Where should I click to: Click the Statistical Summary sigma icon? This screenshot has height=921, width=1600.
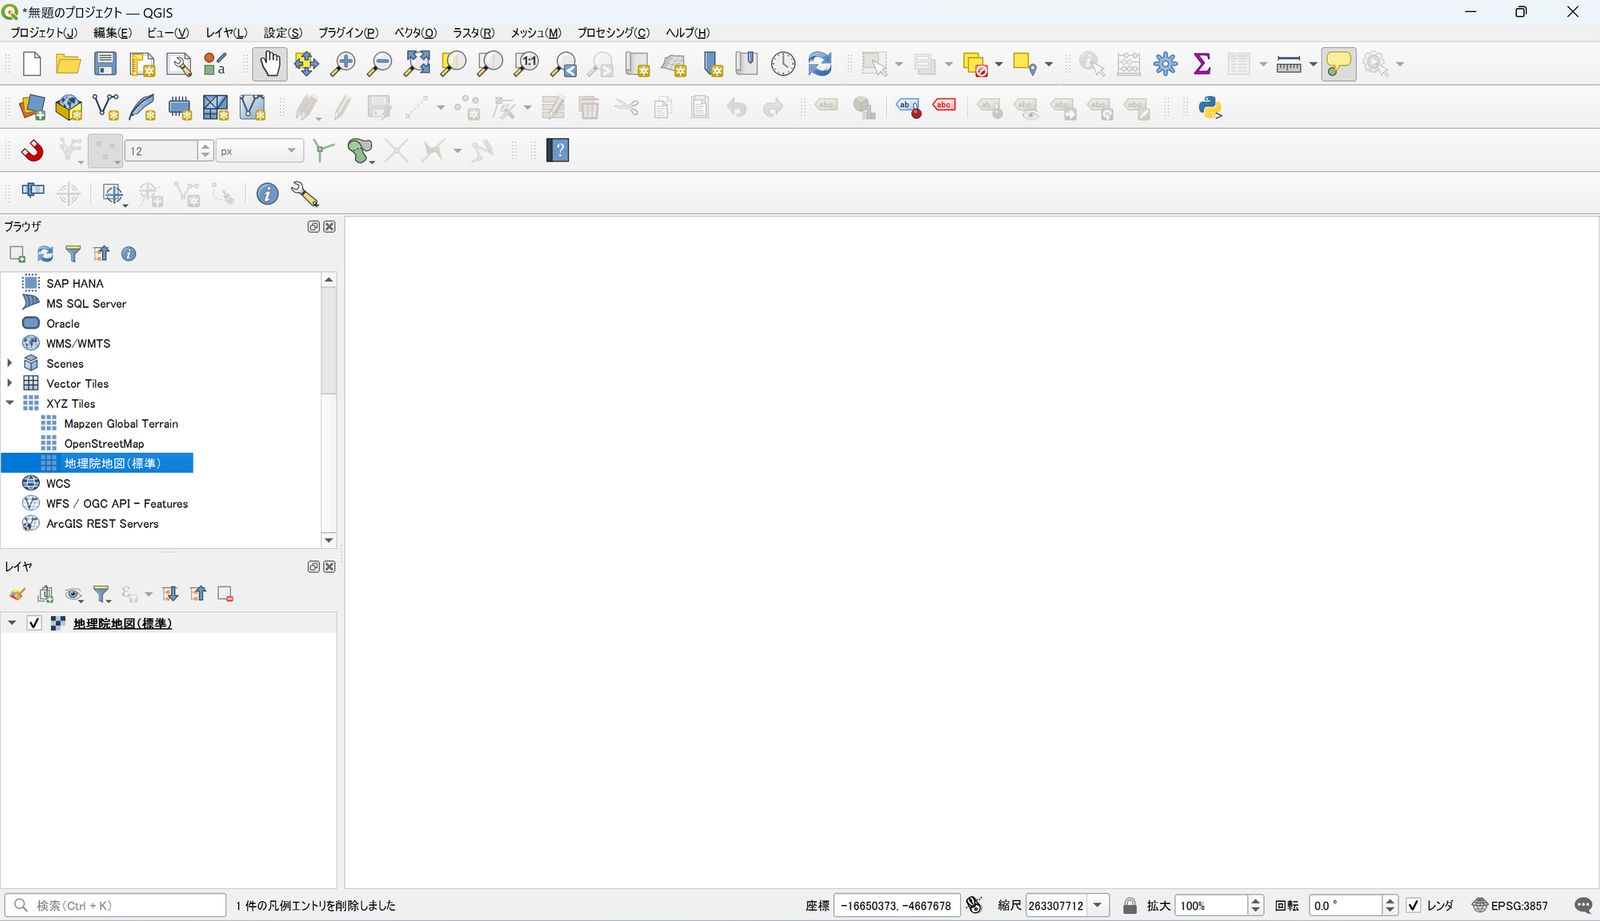click(x=1202, y=64)
